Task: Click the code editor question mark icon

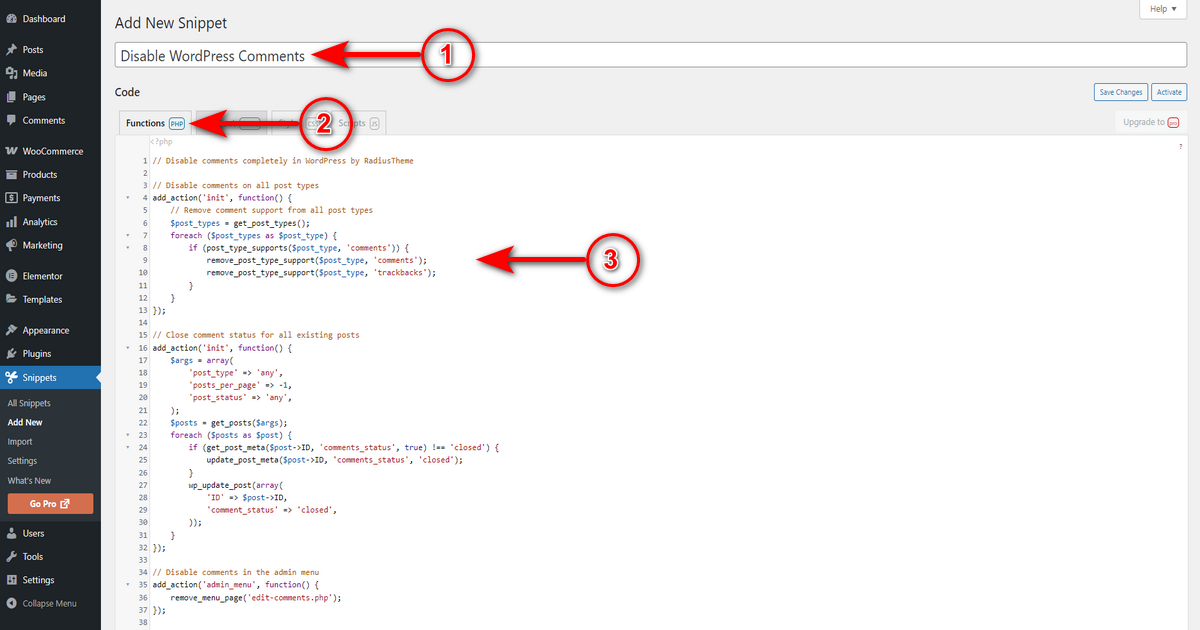Action: (1181, 146)
